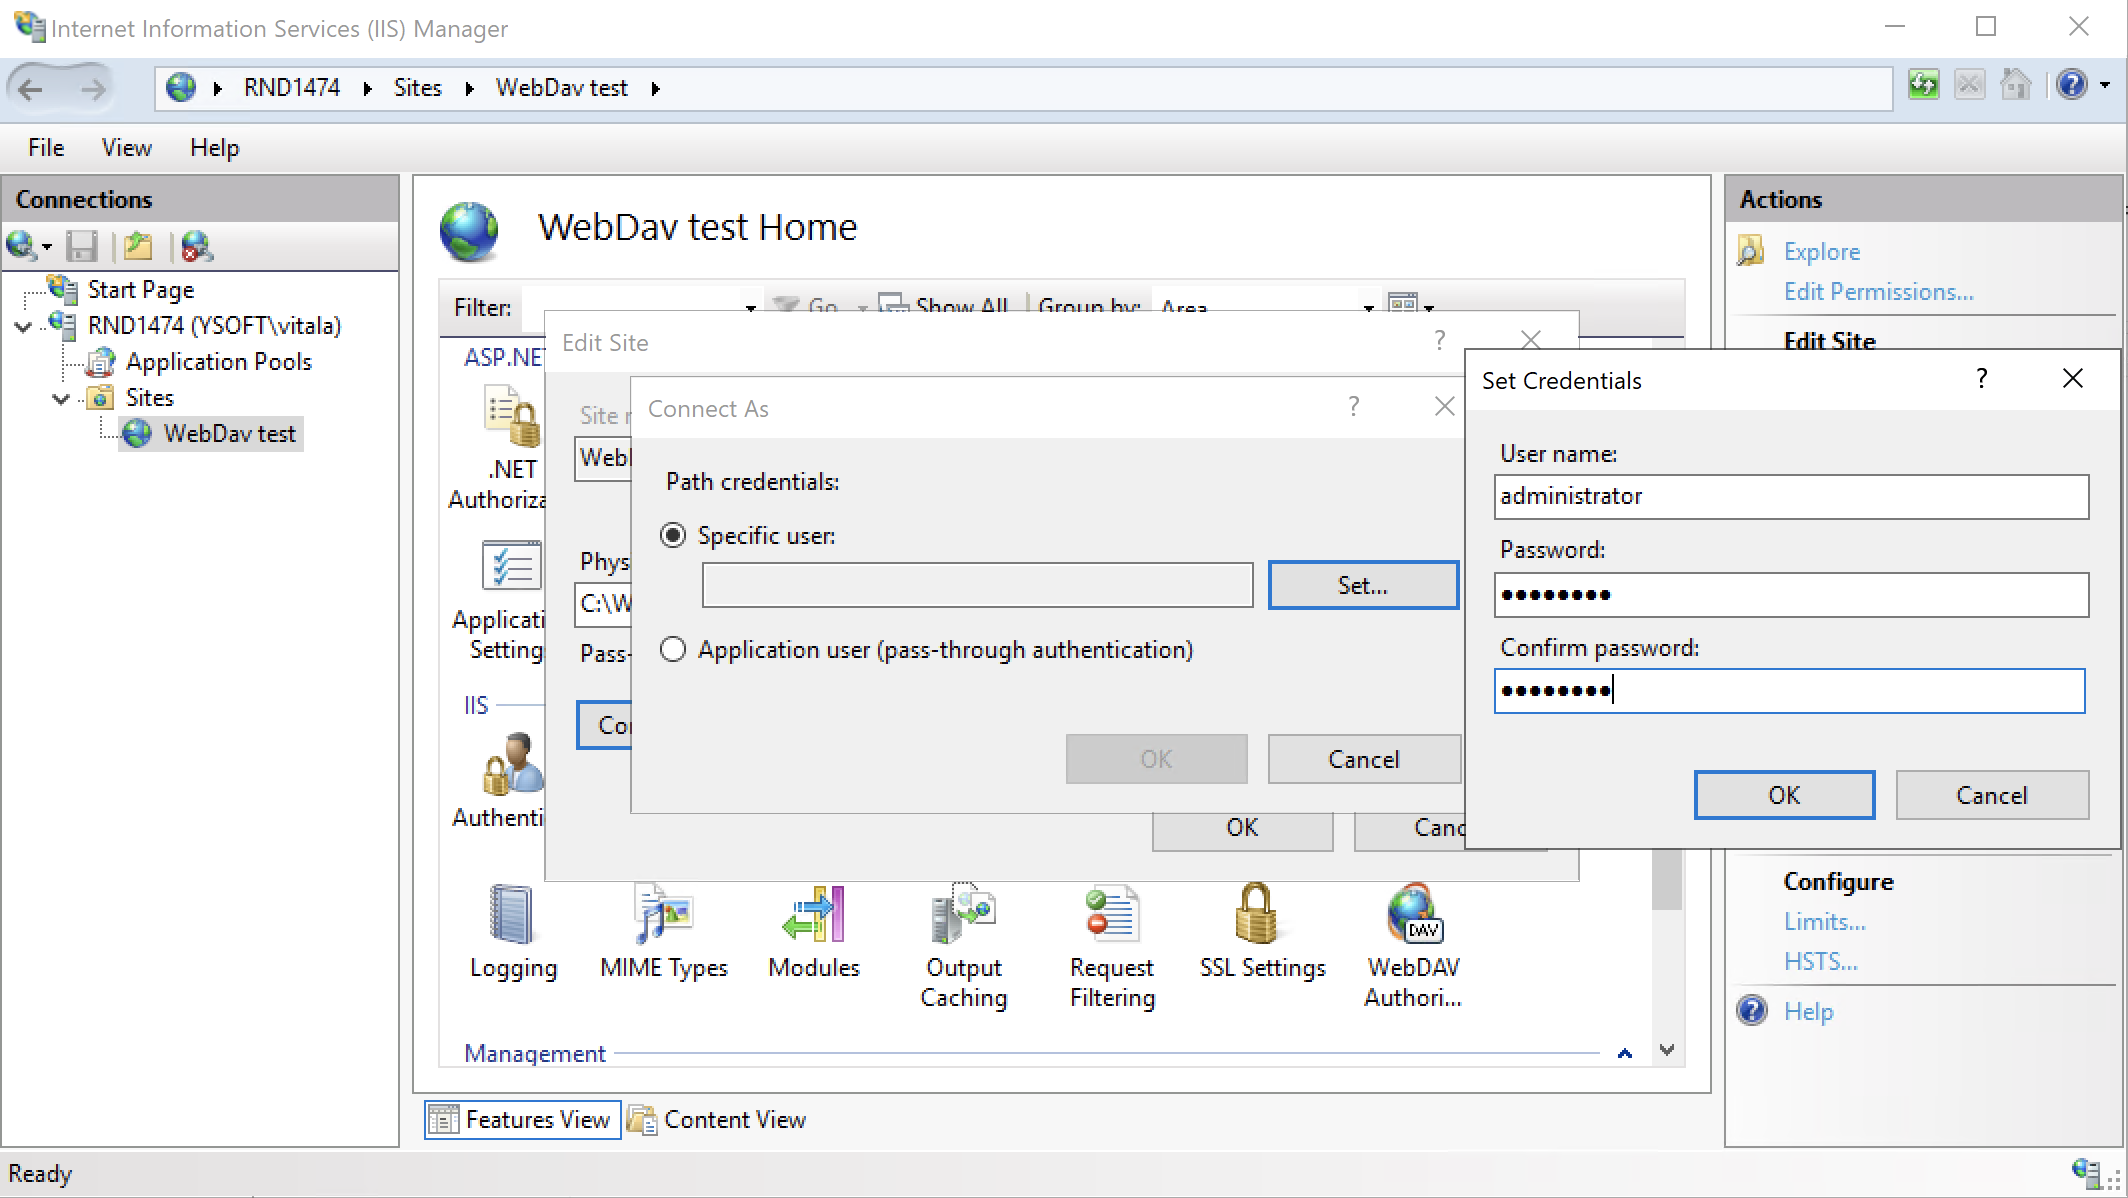Collapse the Sites tree node

[x=61, y=397]
